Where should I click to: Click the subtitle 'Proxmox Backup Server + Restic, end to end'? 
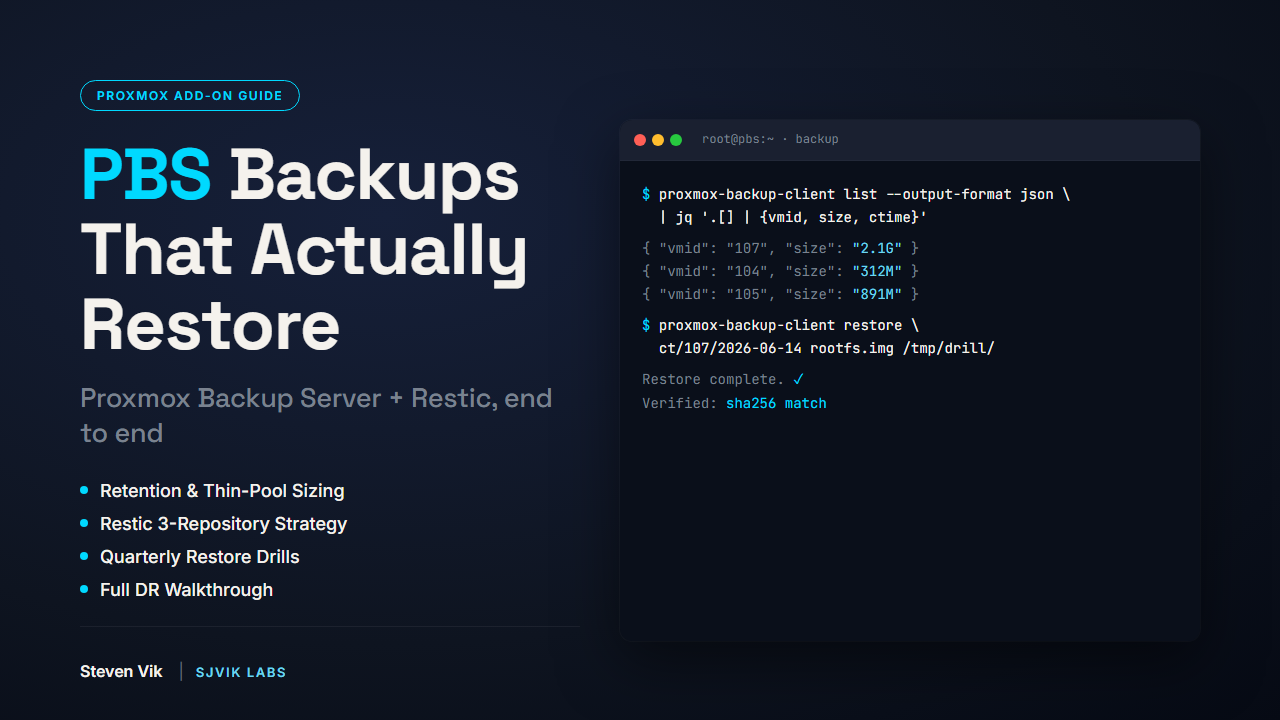(316, 415)
